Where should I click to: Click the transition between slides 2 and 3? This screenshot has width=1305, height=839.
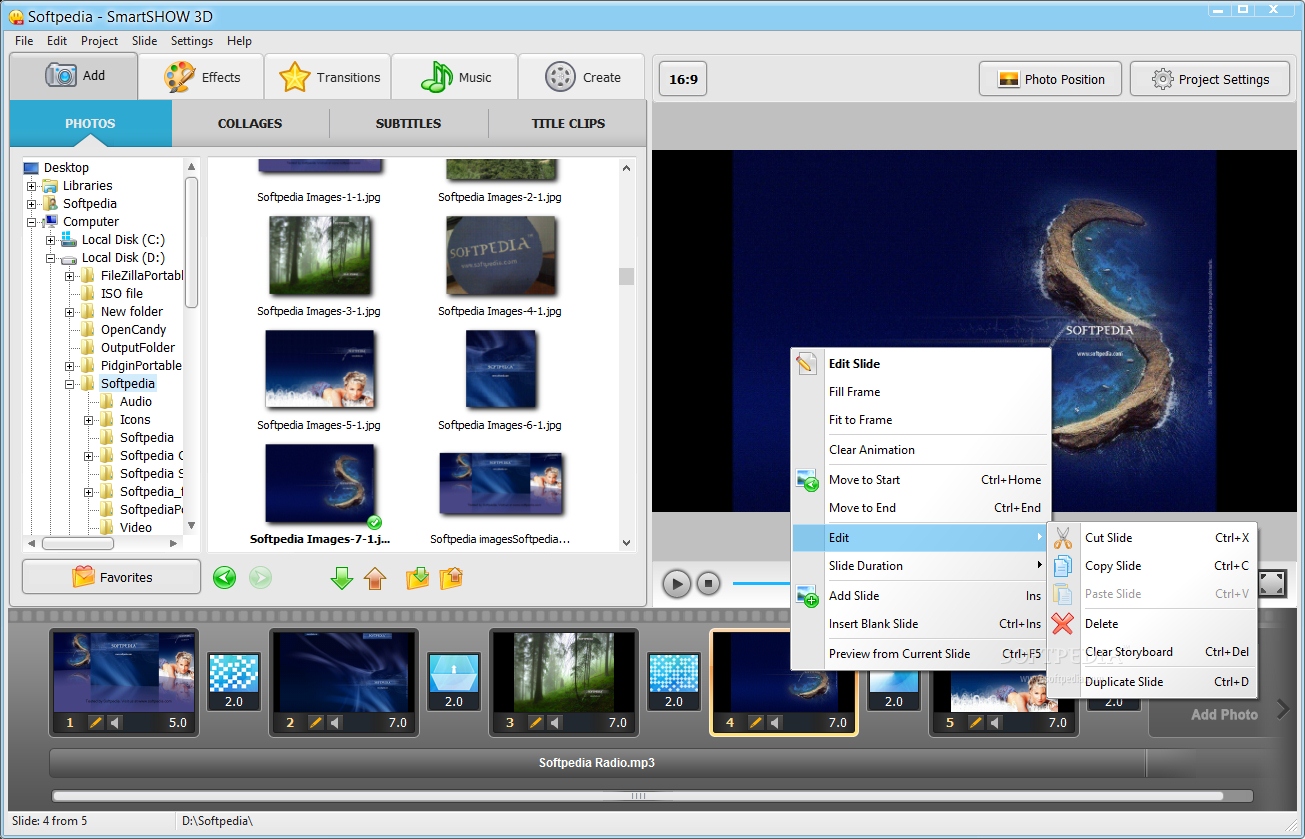454,682
